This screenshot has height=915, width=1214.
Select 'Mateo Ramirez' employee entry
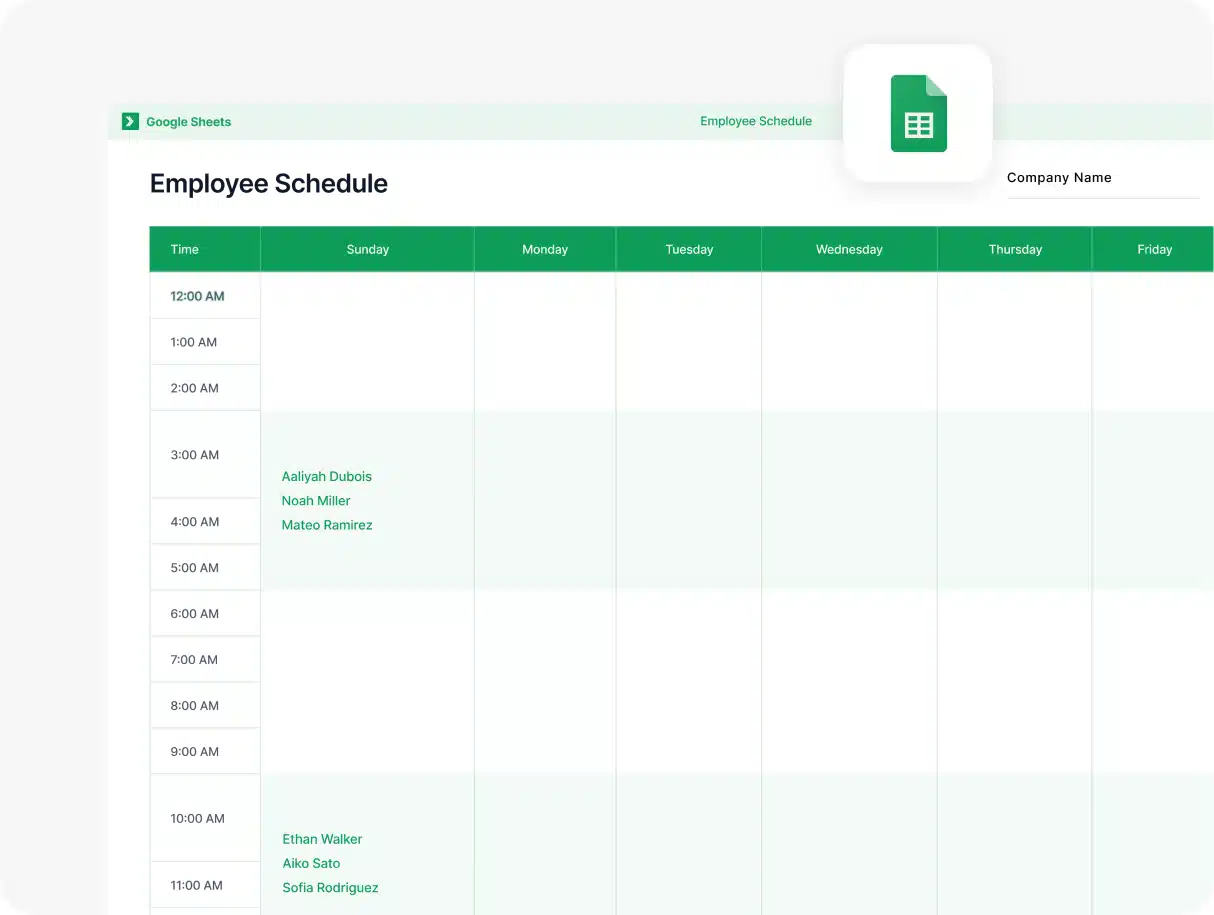click(327, 525)
